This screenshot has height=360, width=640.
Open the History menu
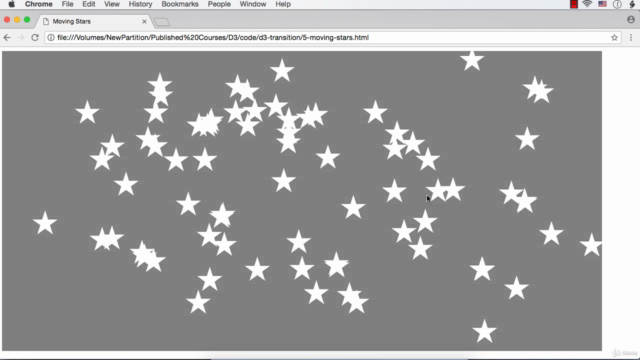pyautogui.click(x=140, y=4)
